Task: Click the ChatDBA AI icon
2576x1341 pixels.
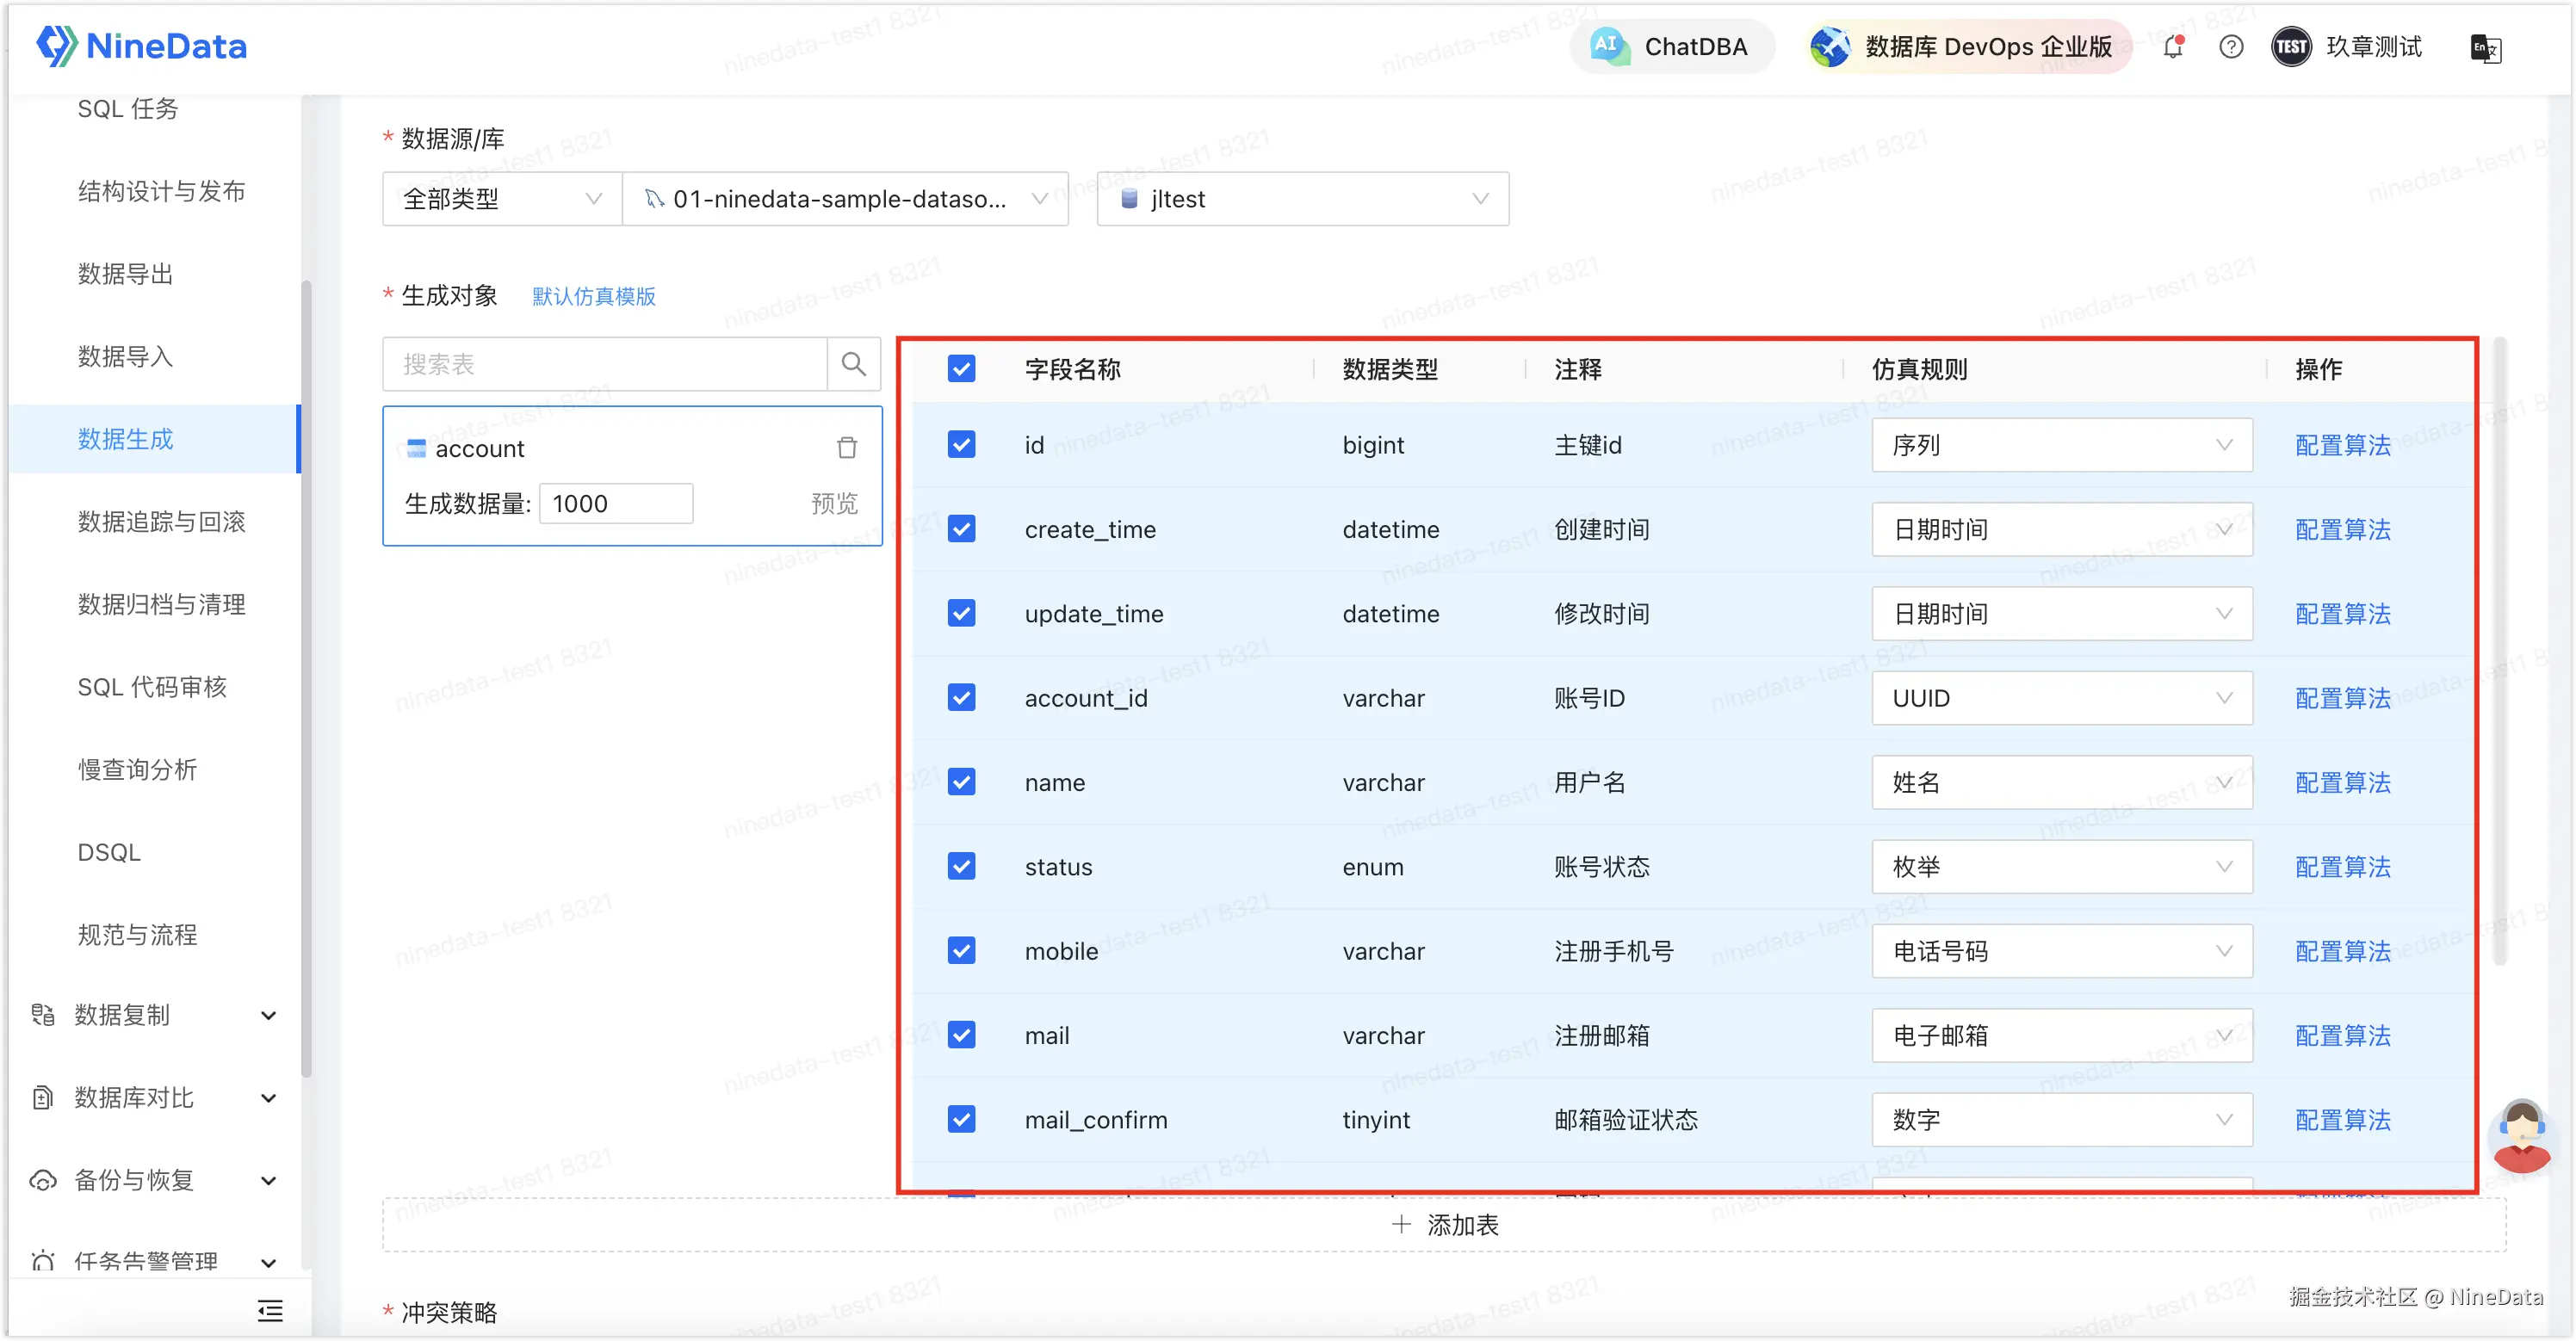Action: [x=1609, y=46]
